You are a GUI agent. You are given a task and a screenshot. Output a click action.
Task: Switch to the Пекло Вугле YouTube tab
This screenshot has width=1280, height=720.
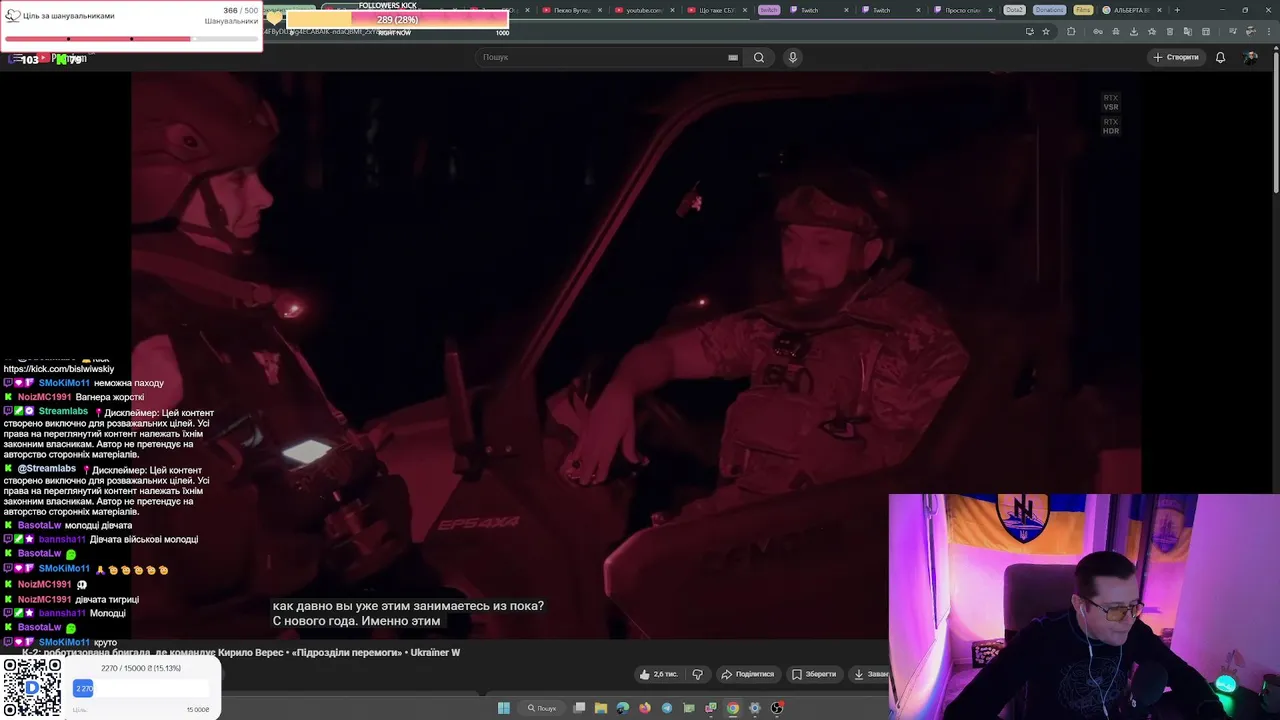[x=573, y=10]
